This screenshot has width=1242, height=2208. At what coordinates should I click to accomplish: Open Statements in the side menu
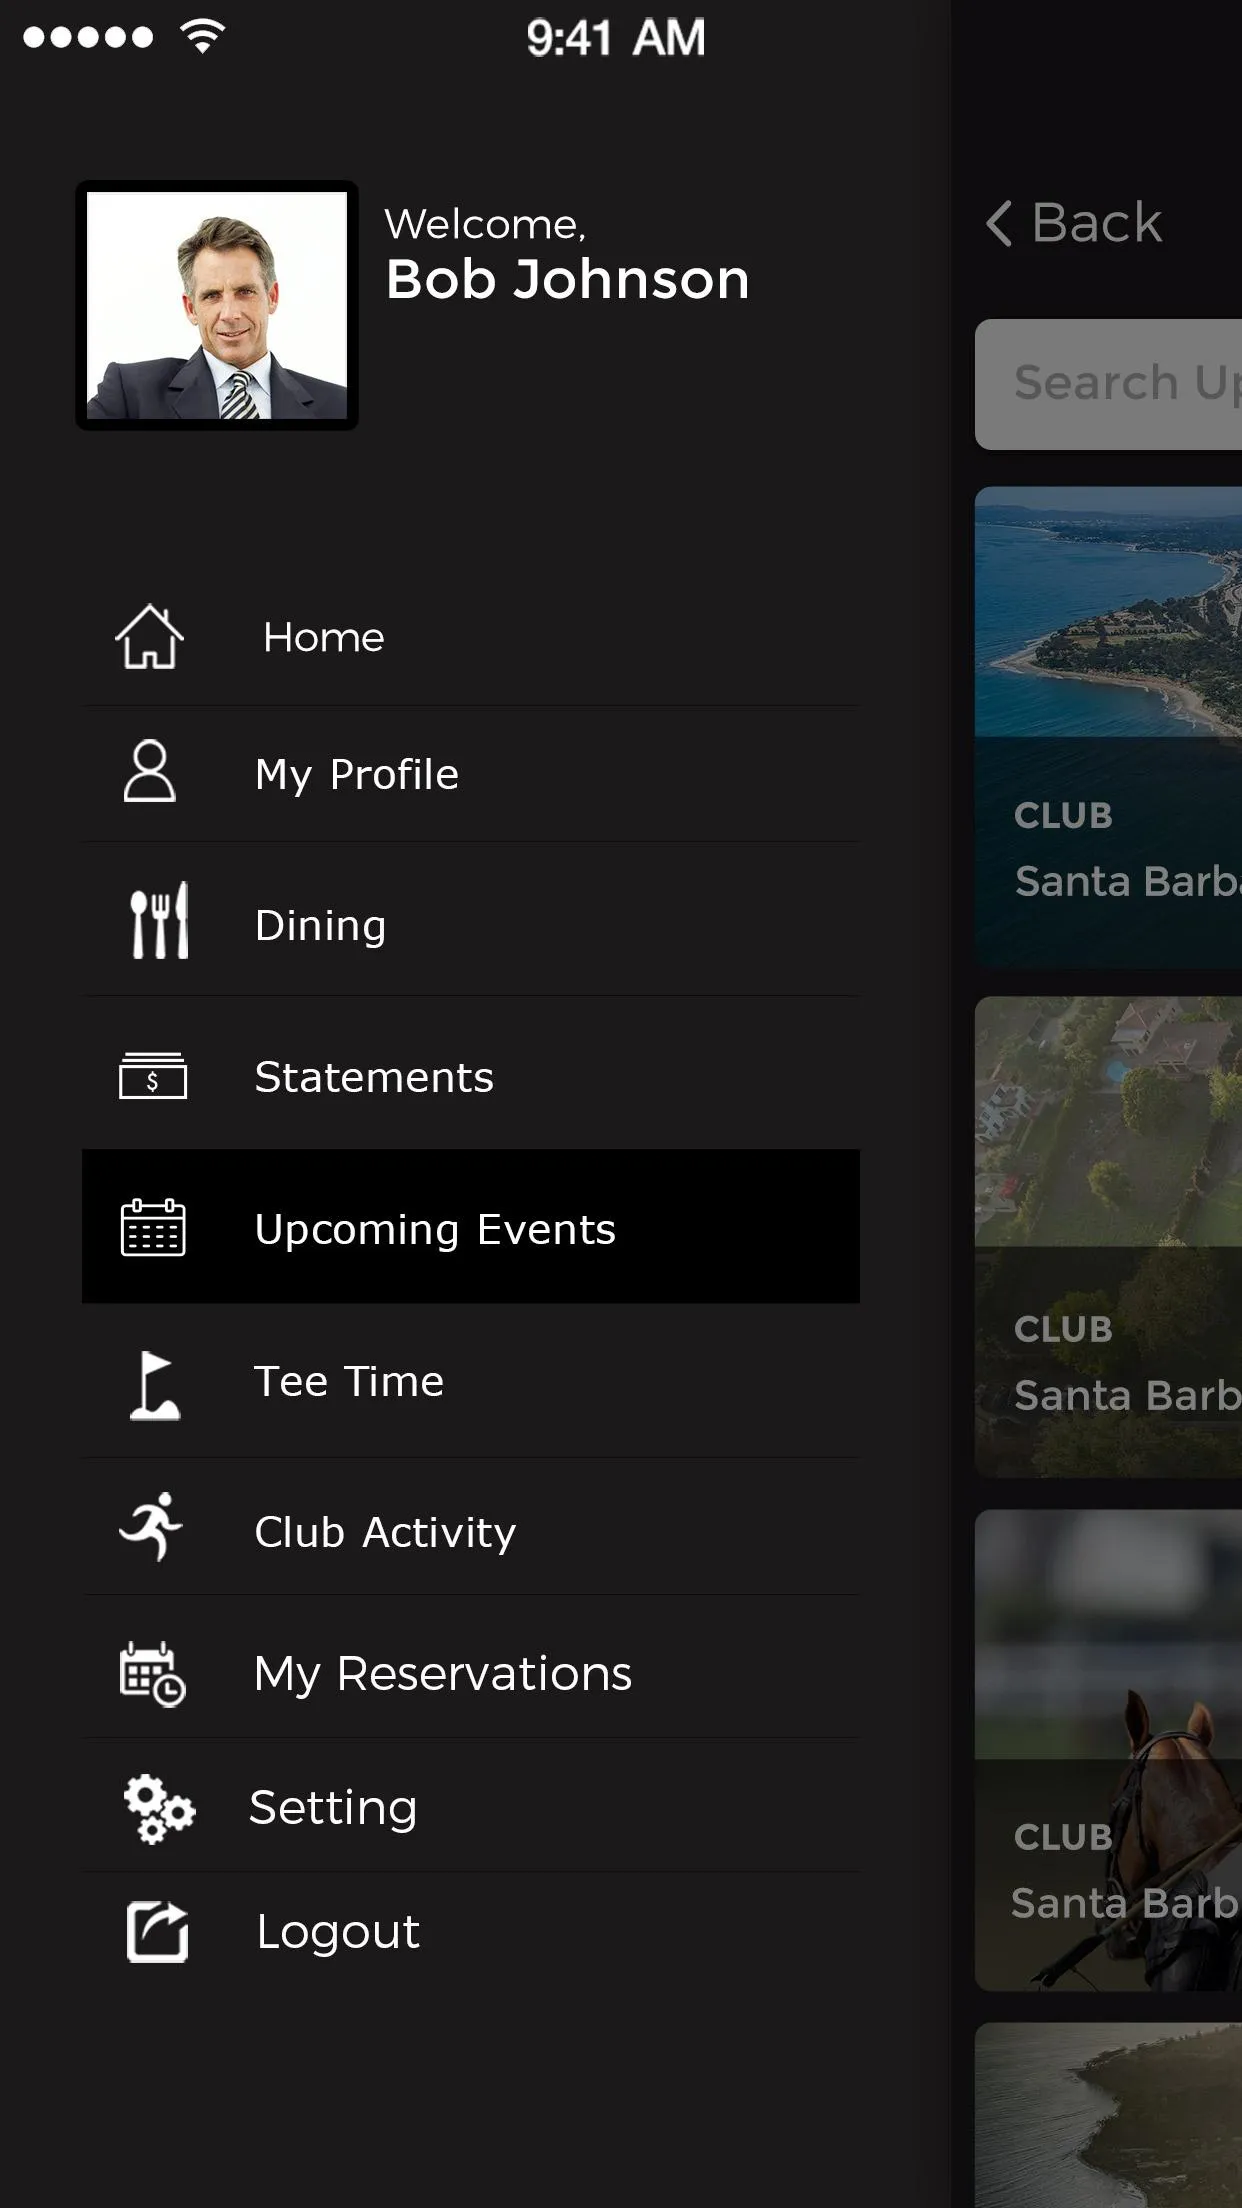[471, 1073]
